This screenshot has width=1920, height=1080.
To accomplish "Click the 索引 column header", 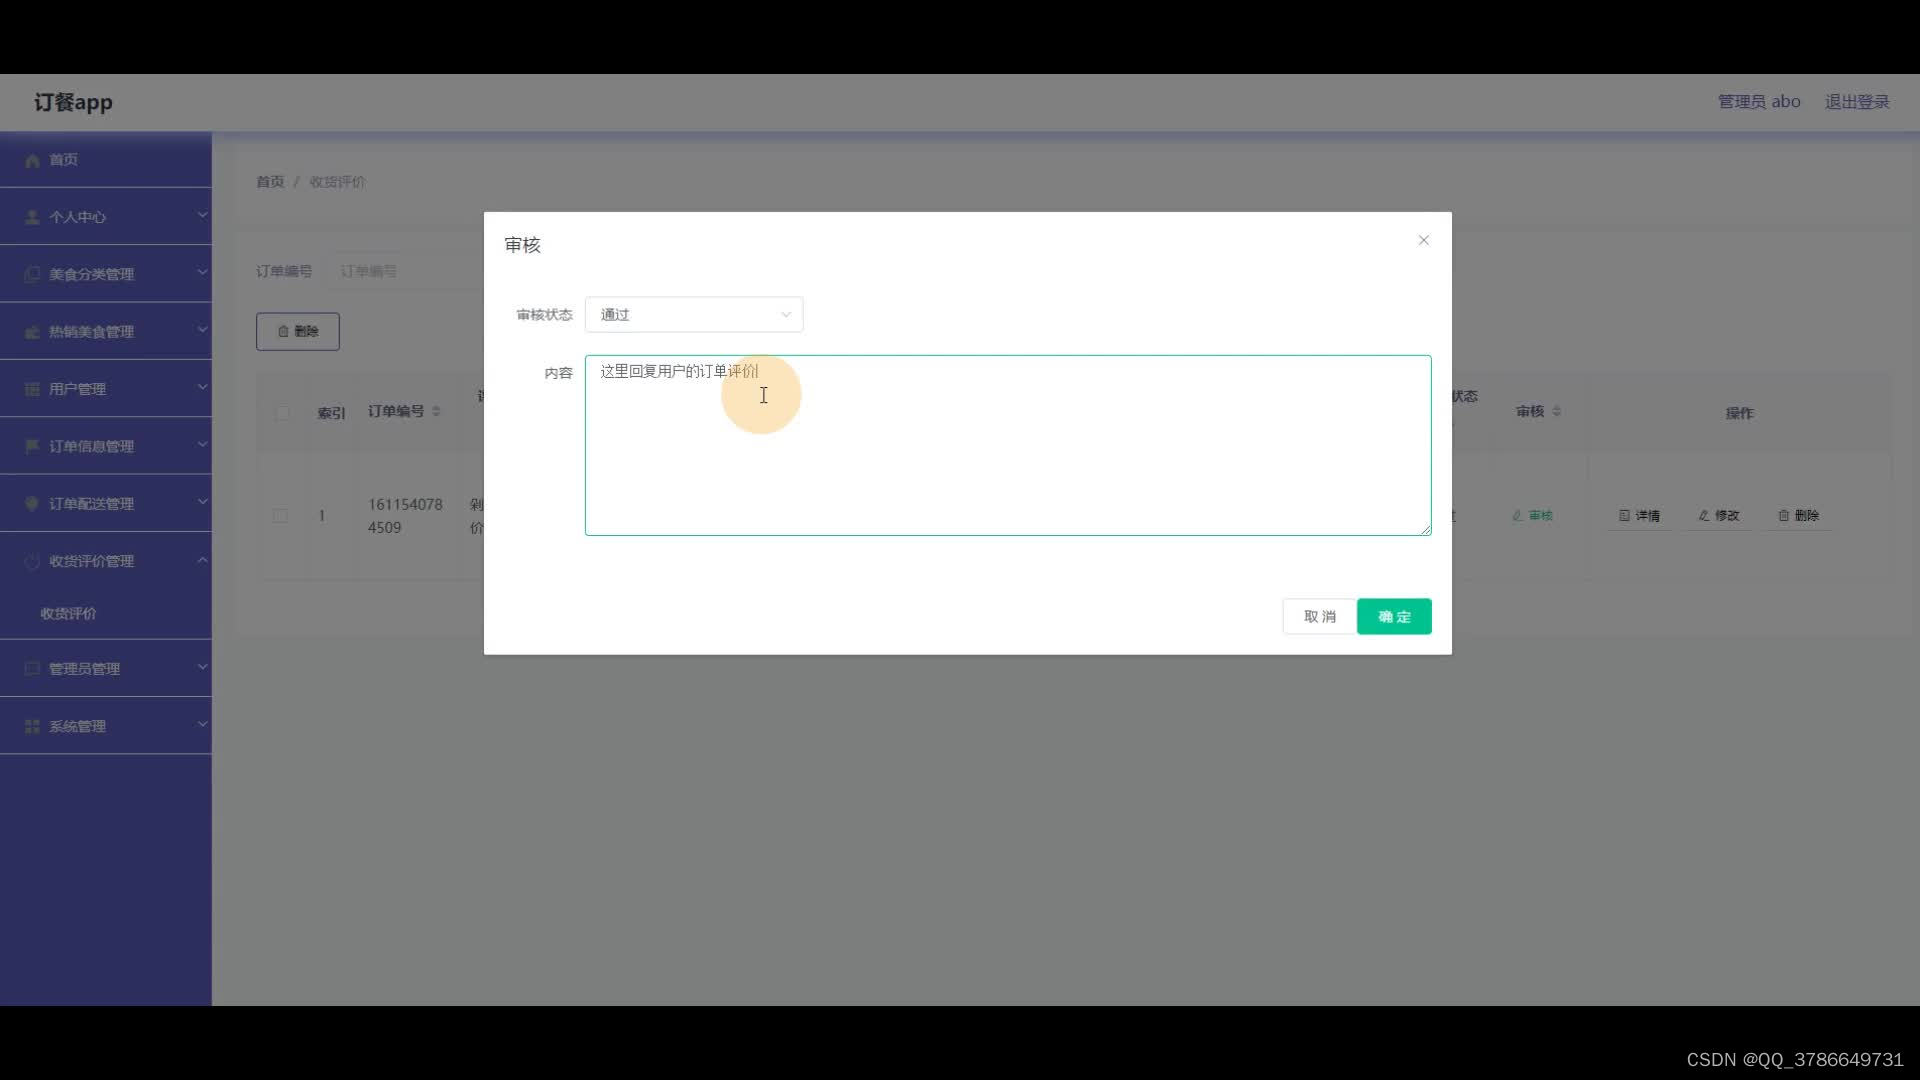I will coord(331,413).
